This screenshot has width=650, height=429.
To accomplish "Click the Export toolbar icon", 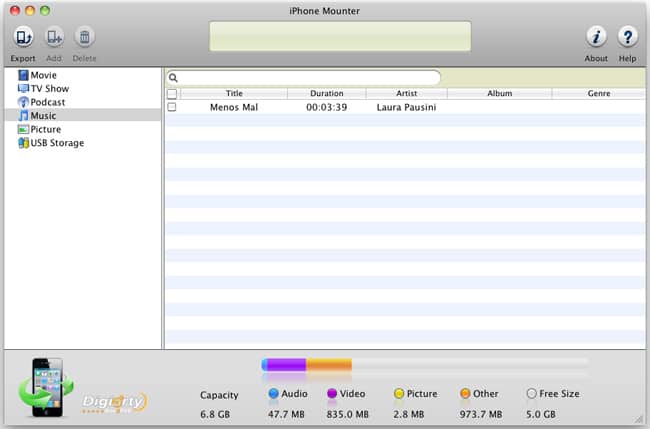I will 23,37.
